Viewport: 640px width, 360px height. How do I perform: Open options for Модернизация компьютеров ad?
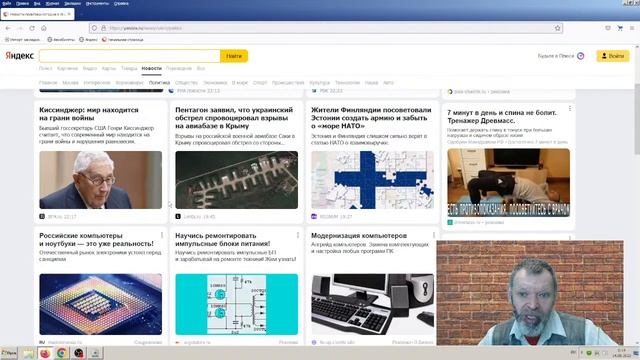(x=433, y=235)
